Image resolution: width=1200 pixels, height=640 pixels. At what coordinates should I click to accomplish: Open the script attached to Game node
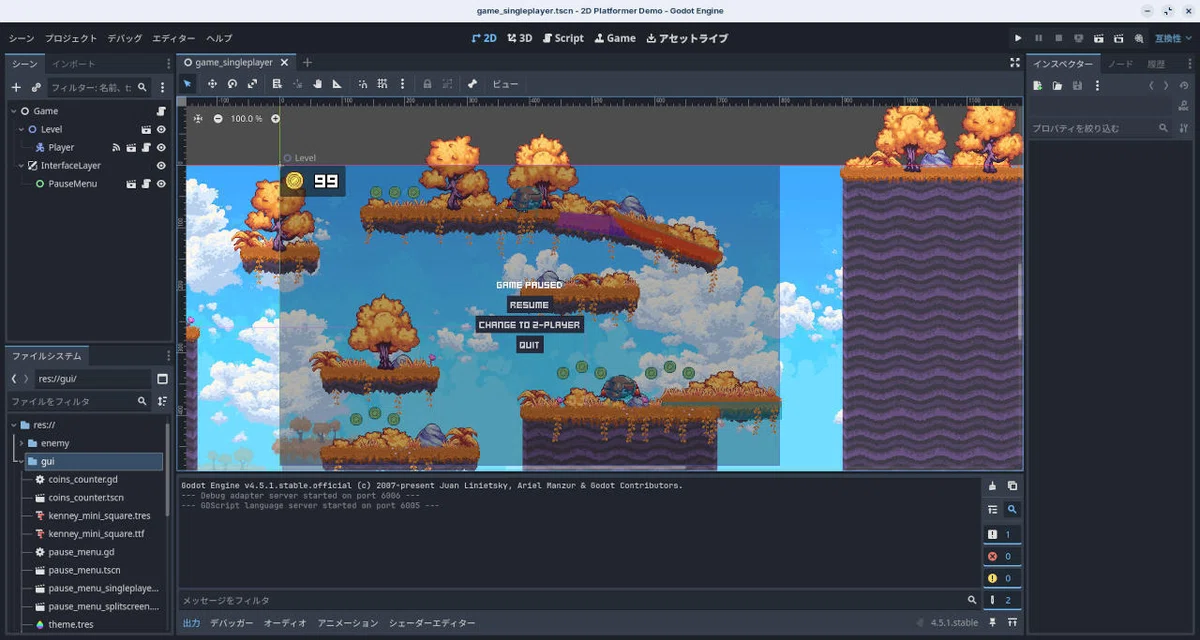(x=161, y=111)
